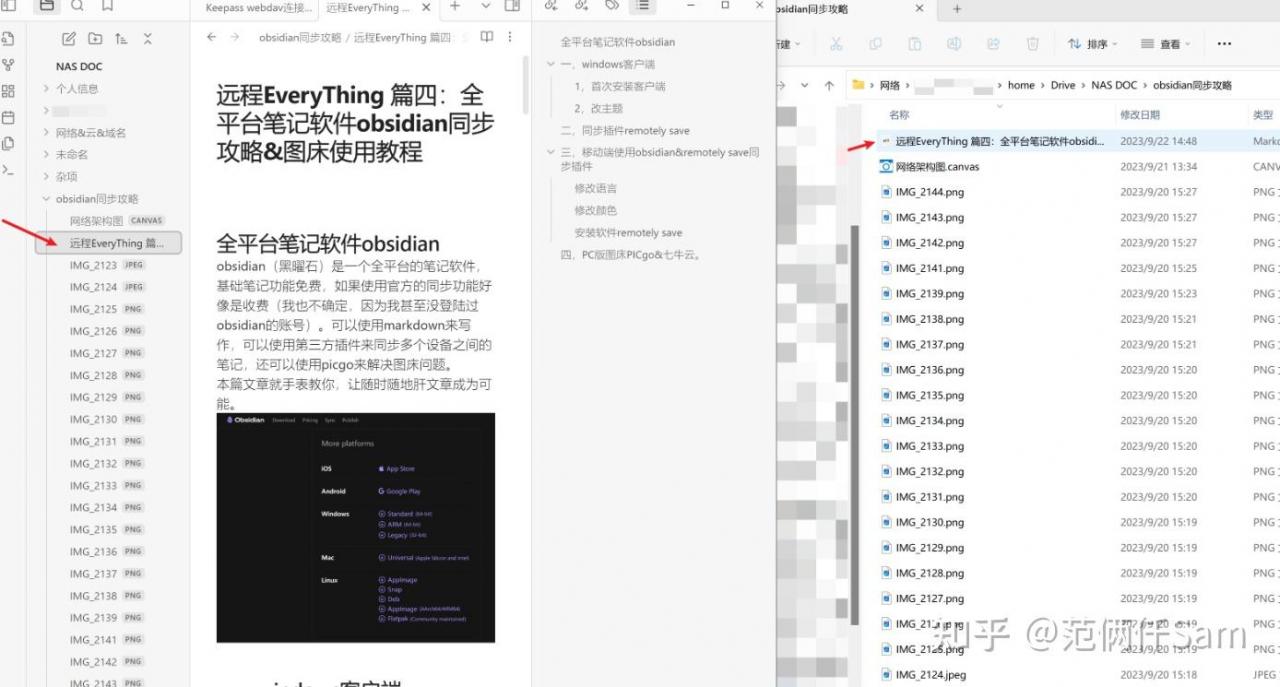
Task: Expand the 杂项 folder
Action: pyautogui.click(x=46, y=177)
